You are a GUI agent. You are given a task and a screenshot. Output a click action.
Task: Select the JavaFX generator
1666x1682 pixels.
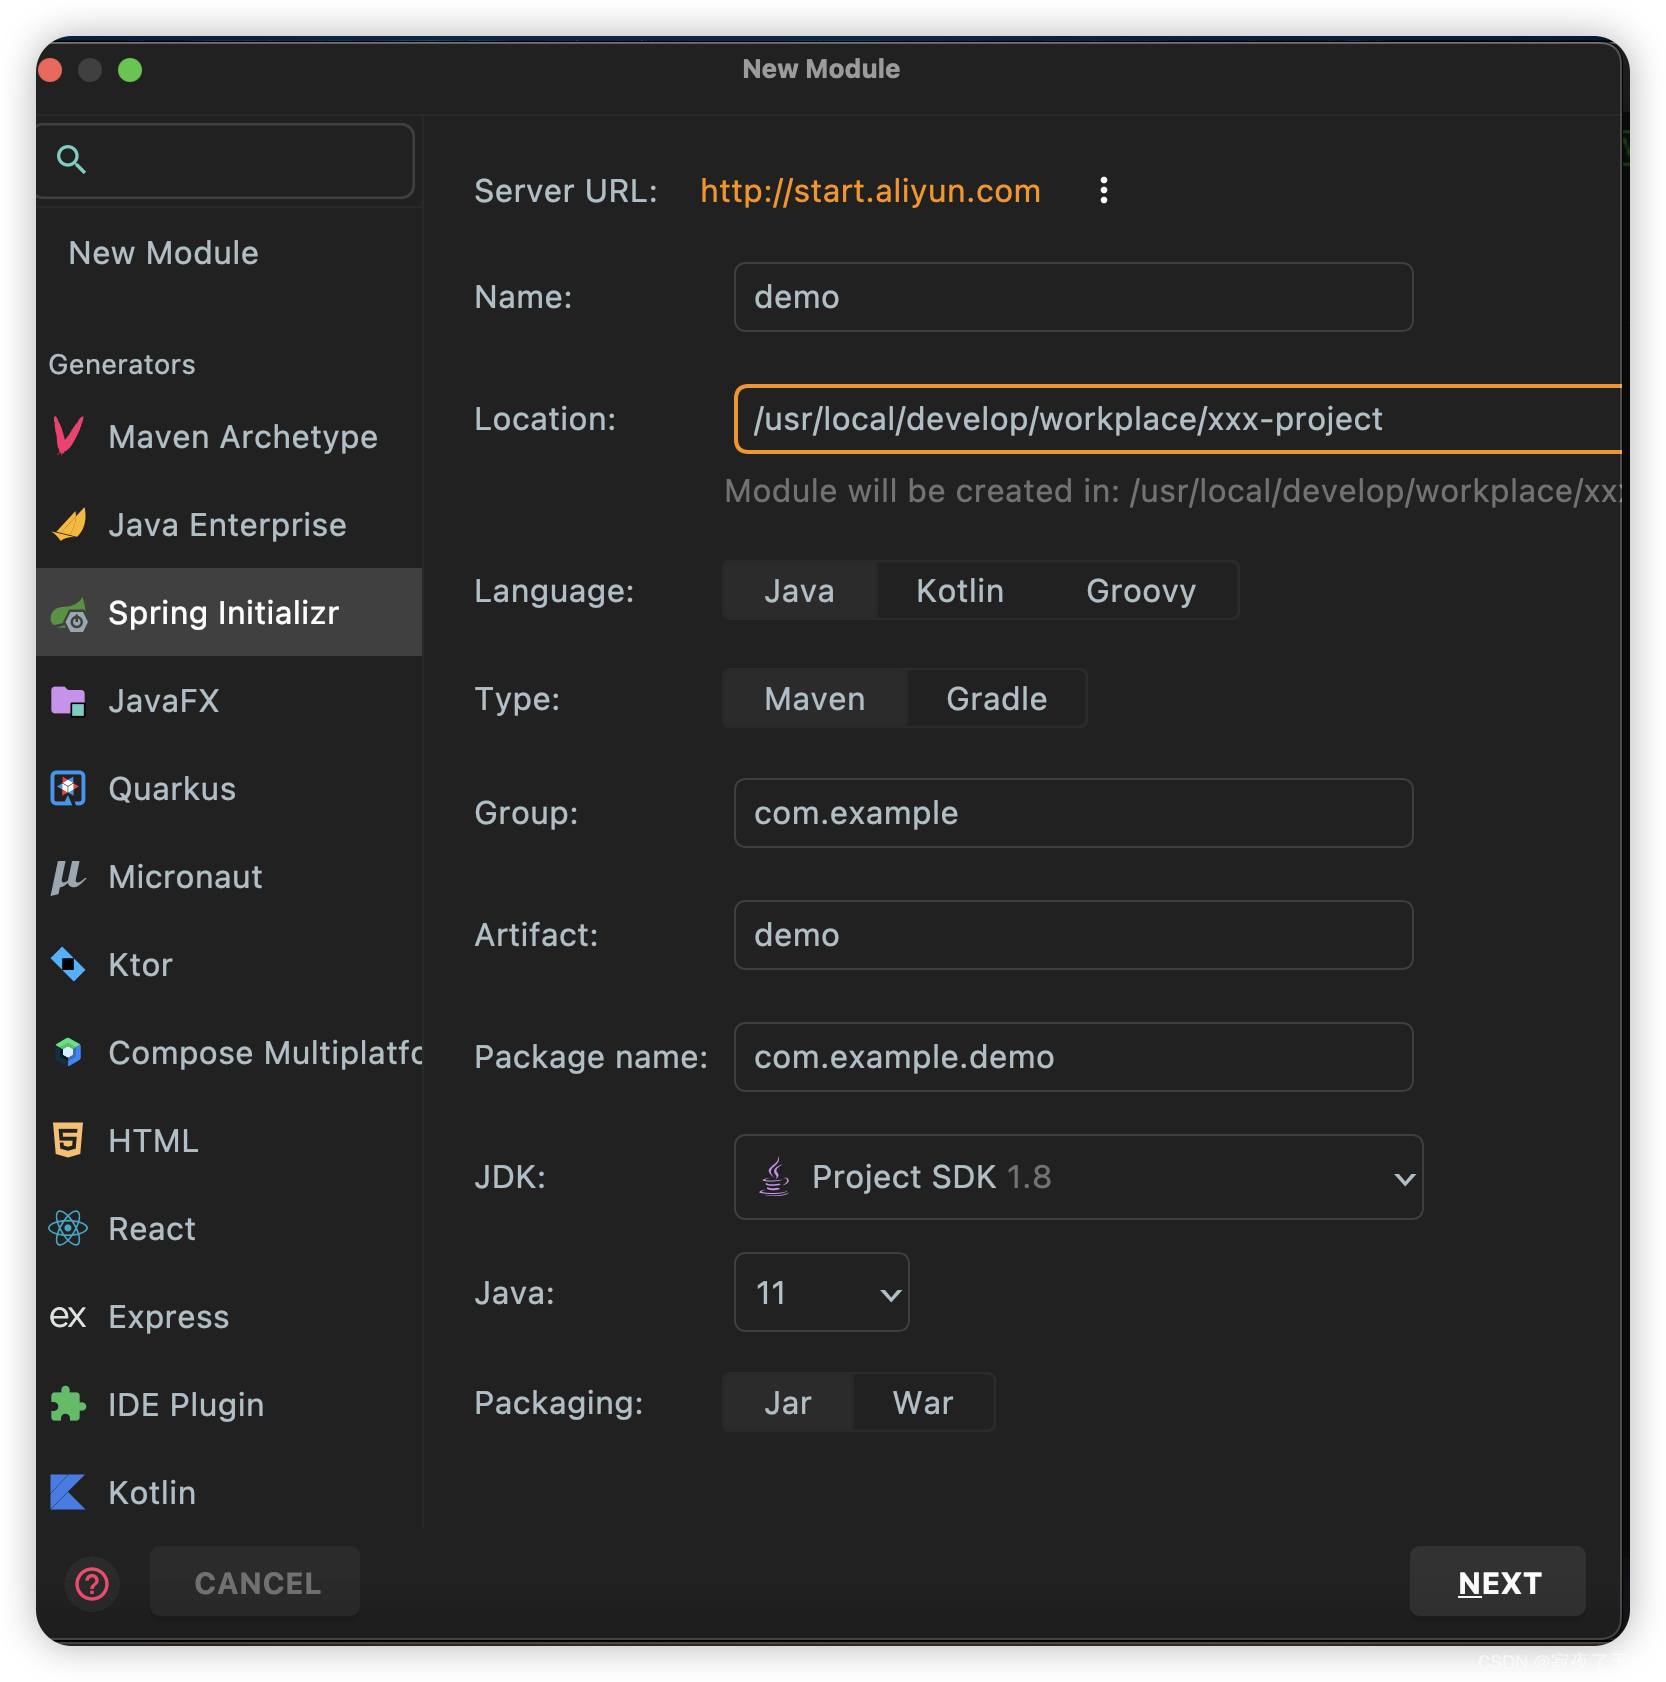(x=164, y=700)
